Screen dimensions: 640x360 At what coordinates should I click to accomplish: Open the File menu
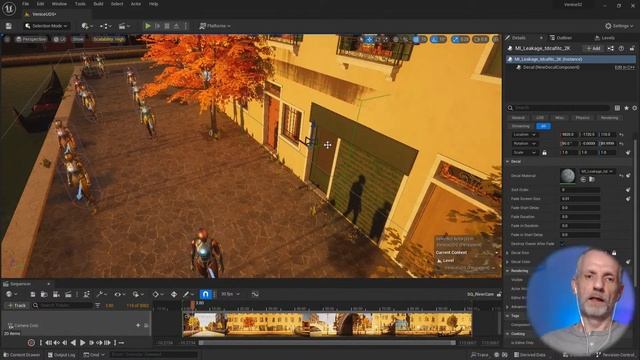tap(25, 4)
